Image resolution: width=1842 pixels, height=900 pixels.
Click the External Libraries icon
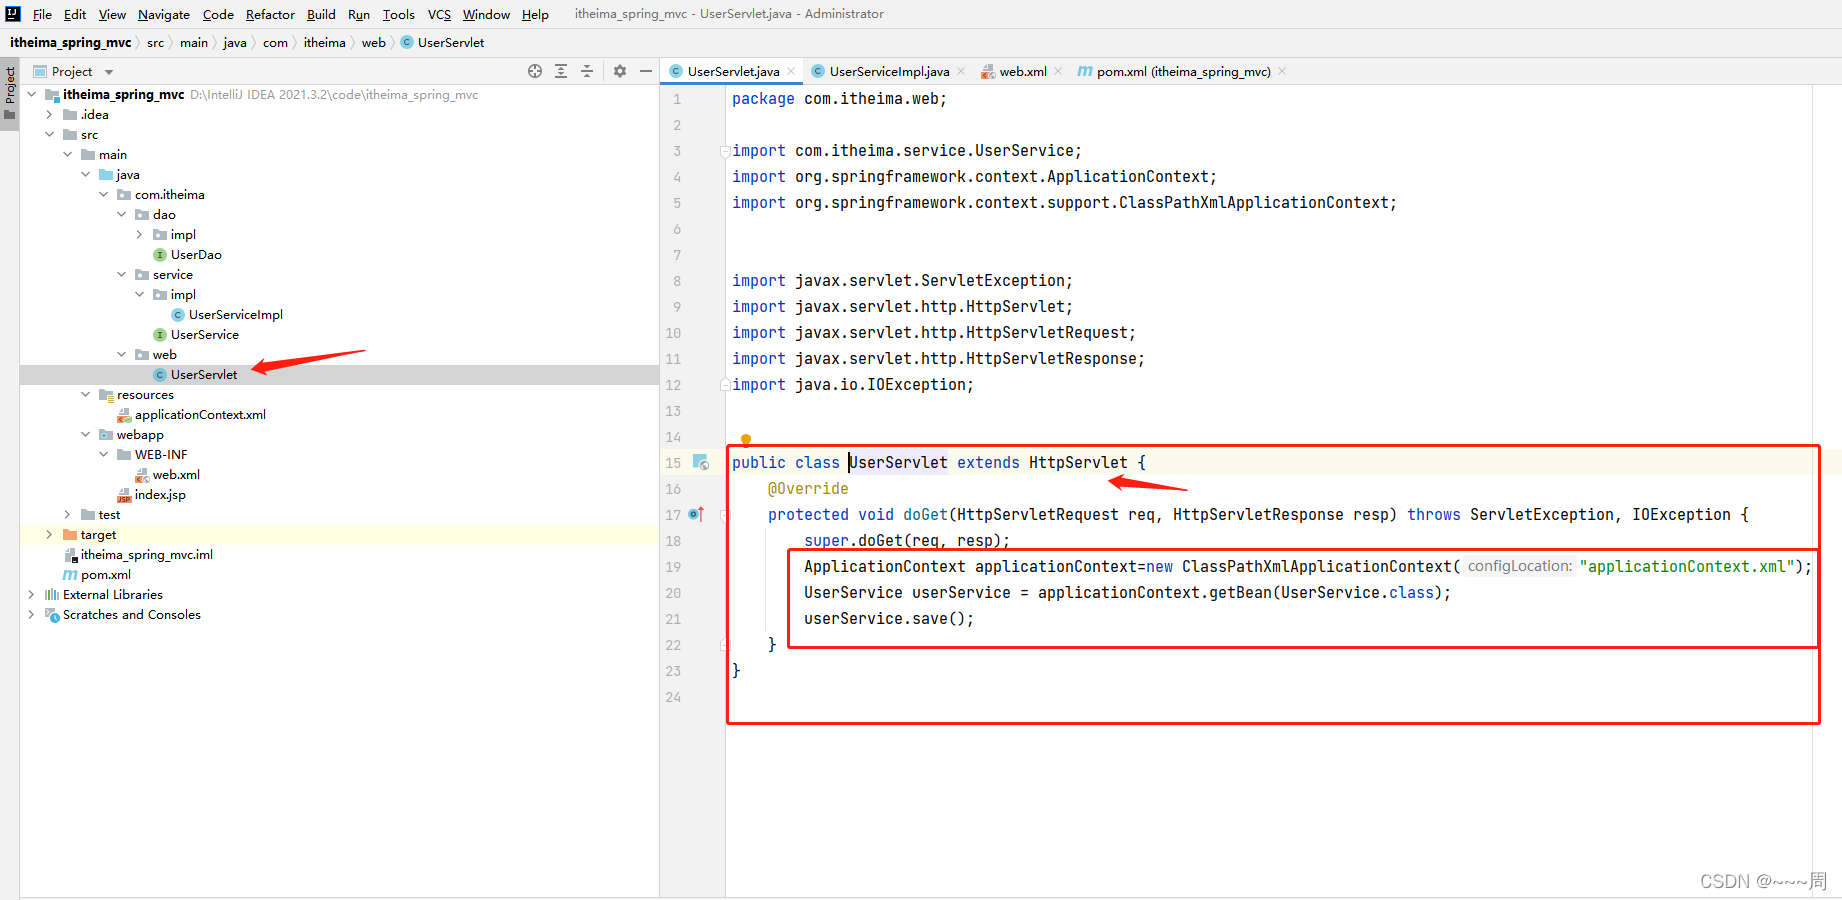pos(52,595)
